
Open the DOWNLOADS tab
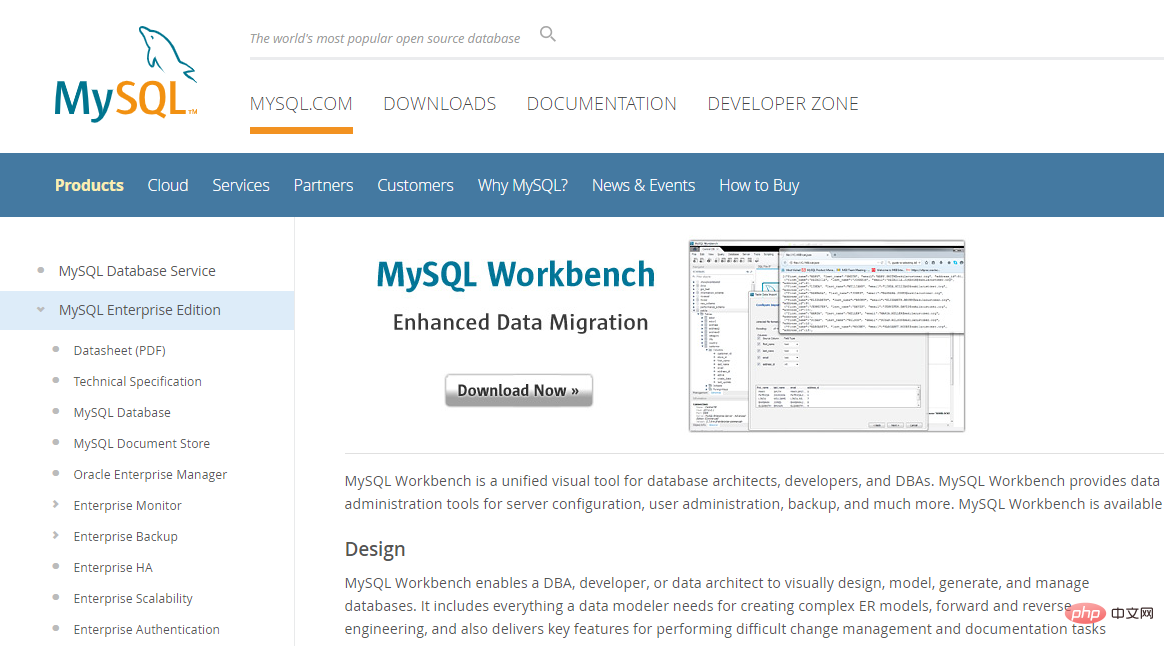tap(439, 104)
